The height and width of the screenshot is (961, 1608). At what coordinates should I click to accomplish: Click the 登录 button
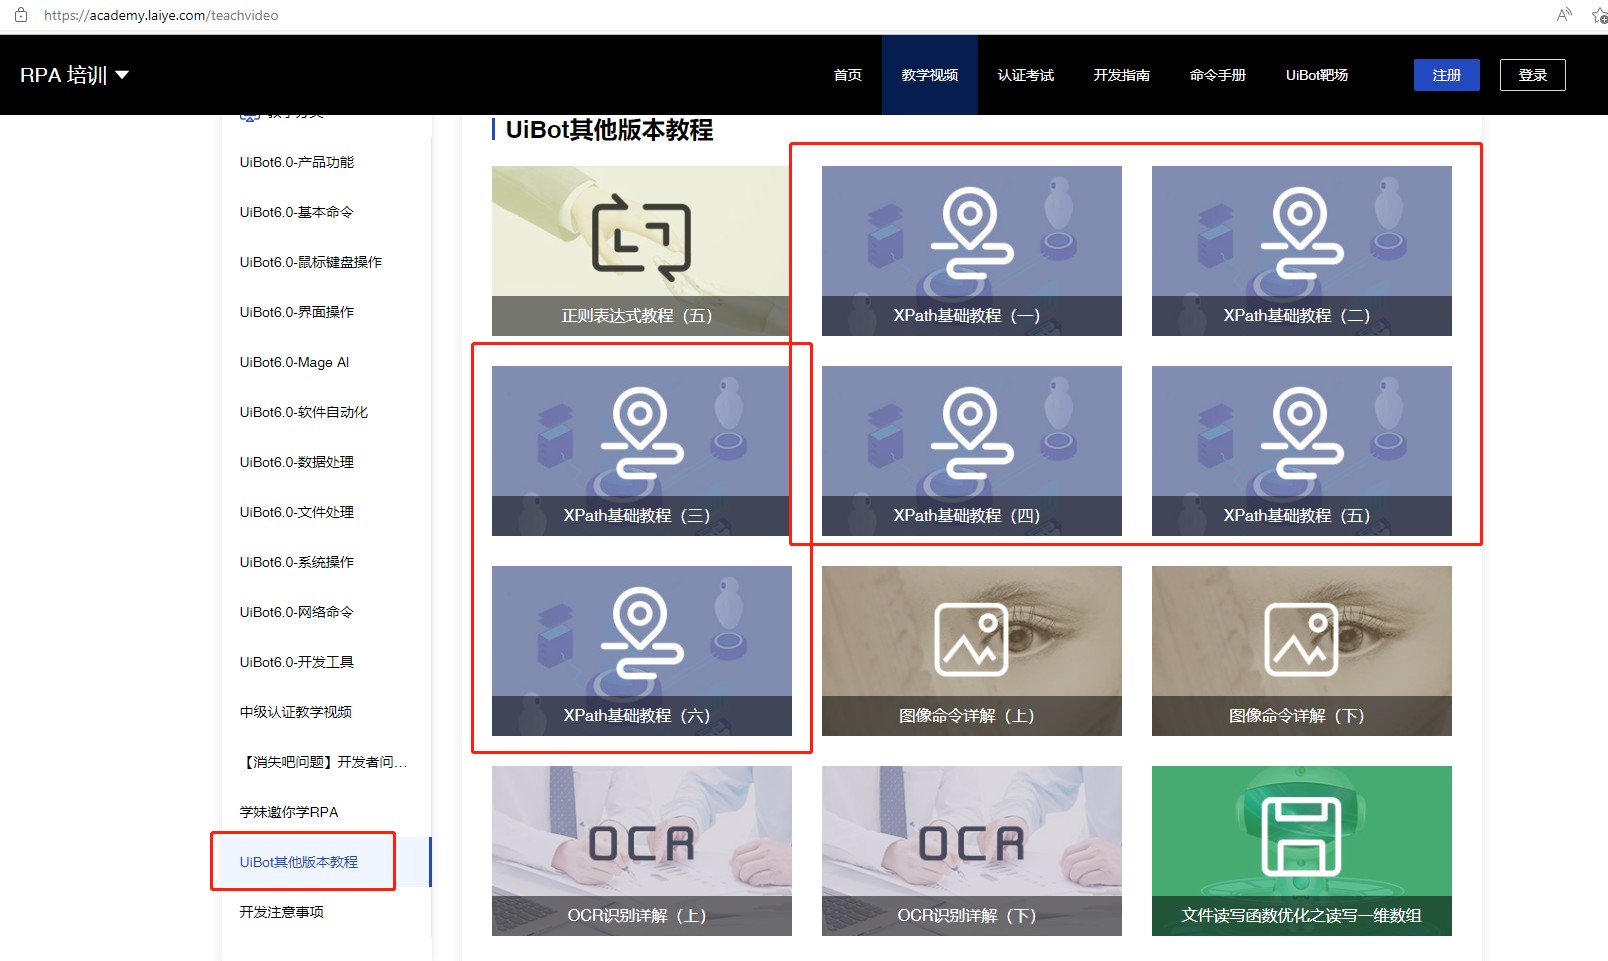(x=1532, y=75)
